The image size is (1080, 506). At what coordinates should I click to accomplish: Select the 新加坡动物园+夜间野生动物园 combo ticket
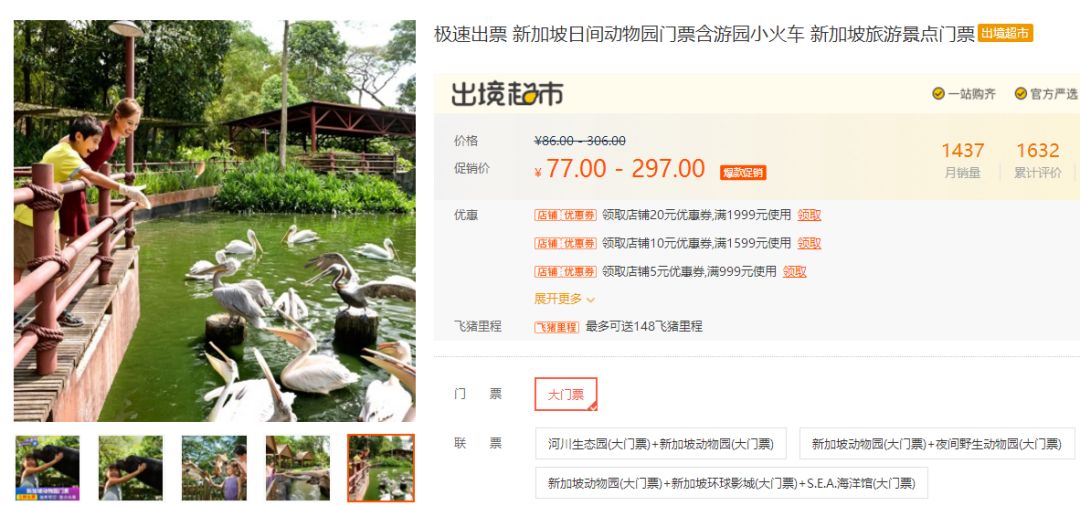(937, 443)
